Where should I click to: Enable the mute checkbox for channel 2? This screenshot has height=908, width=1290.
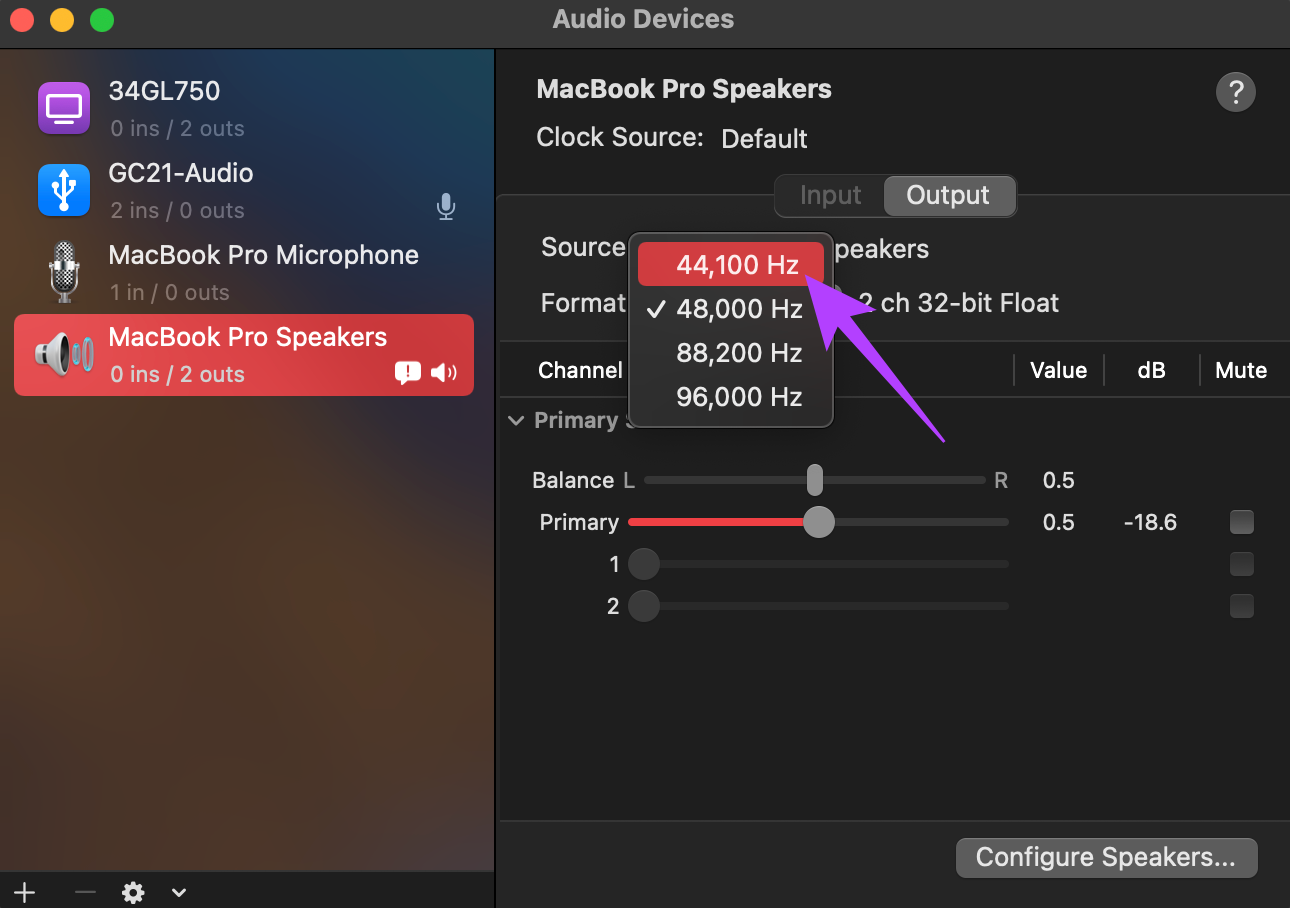[x=1241, y=606]
